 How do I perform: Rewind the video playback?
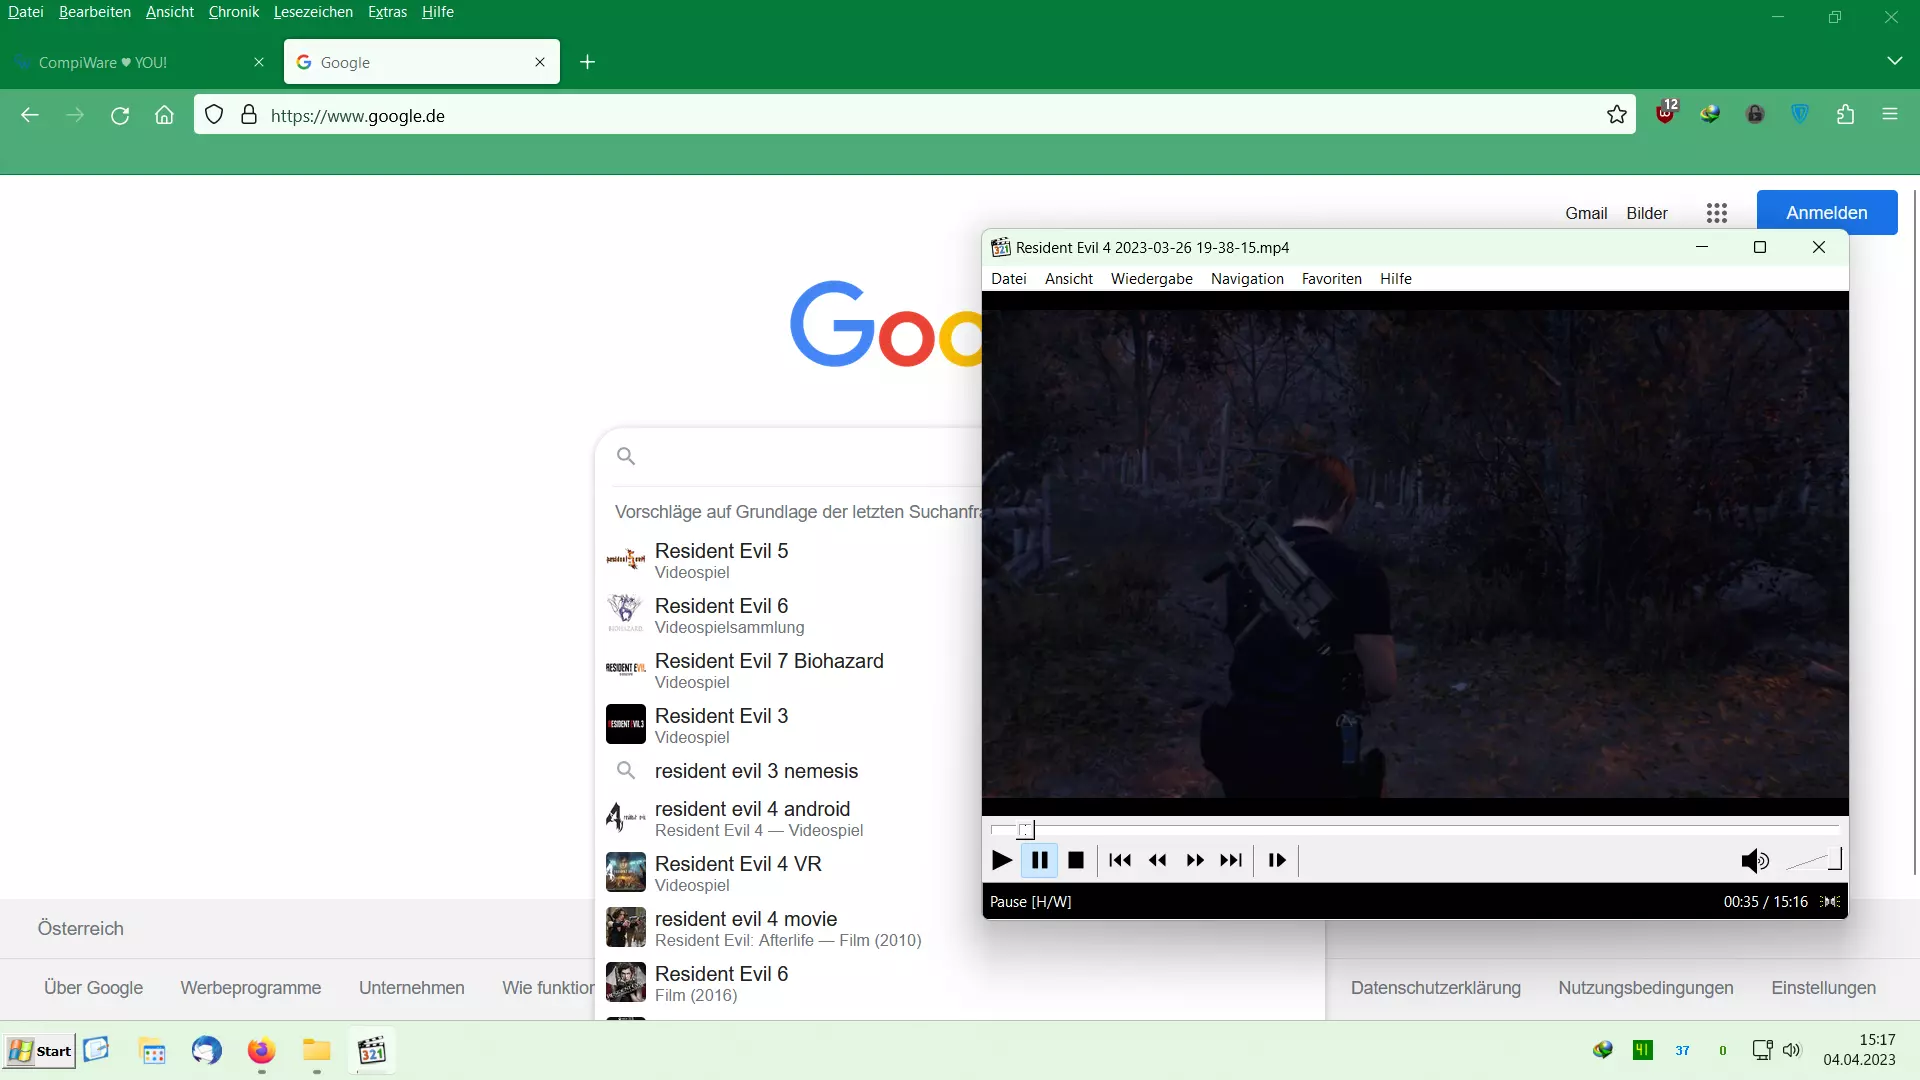click(x=1157, y=860)
